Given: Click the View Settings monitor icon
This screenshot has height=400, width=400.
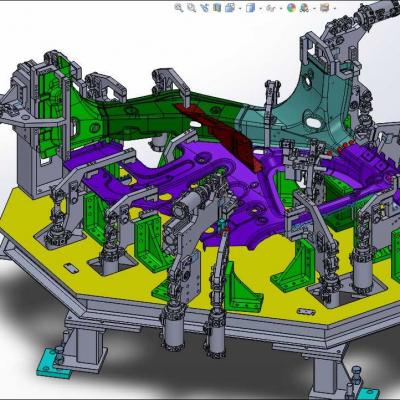Looking at the screenshot, I should (x=324, y=7).
